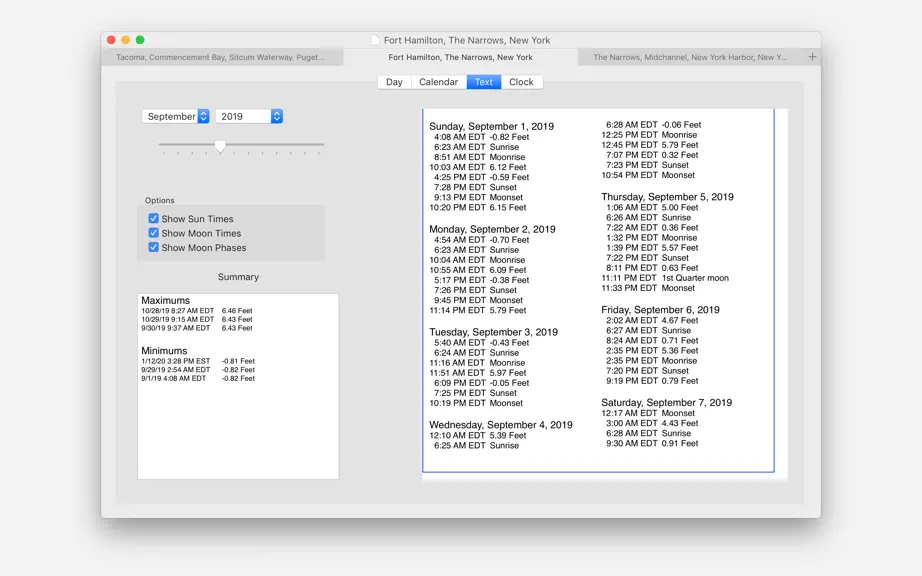Image resolution: width=922 pixels, height=576 pixels.
Task: Select the 1/12/20 3:28 PM EST minimum
Action: [x=198, y=361]
